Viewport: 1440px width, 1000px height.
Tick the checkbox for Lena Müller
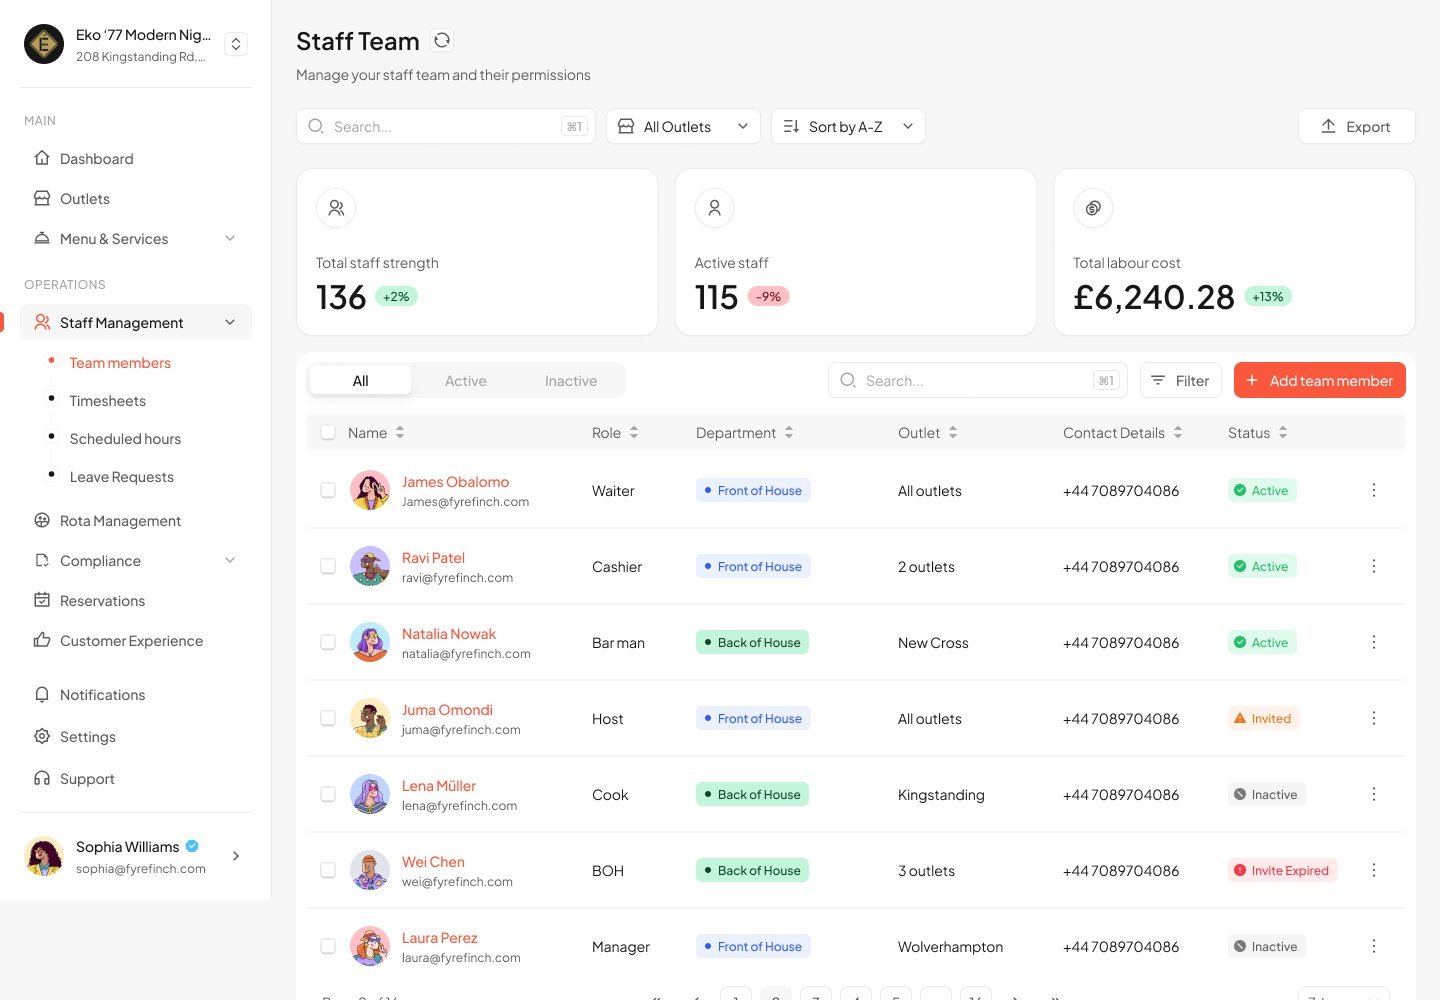pyautogui.click(x=328, y=794)
